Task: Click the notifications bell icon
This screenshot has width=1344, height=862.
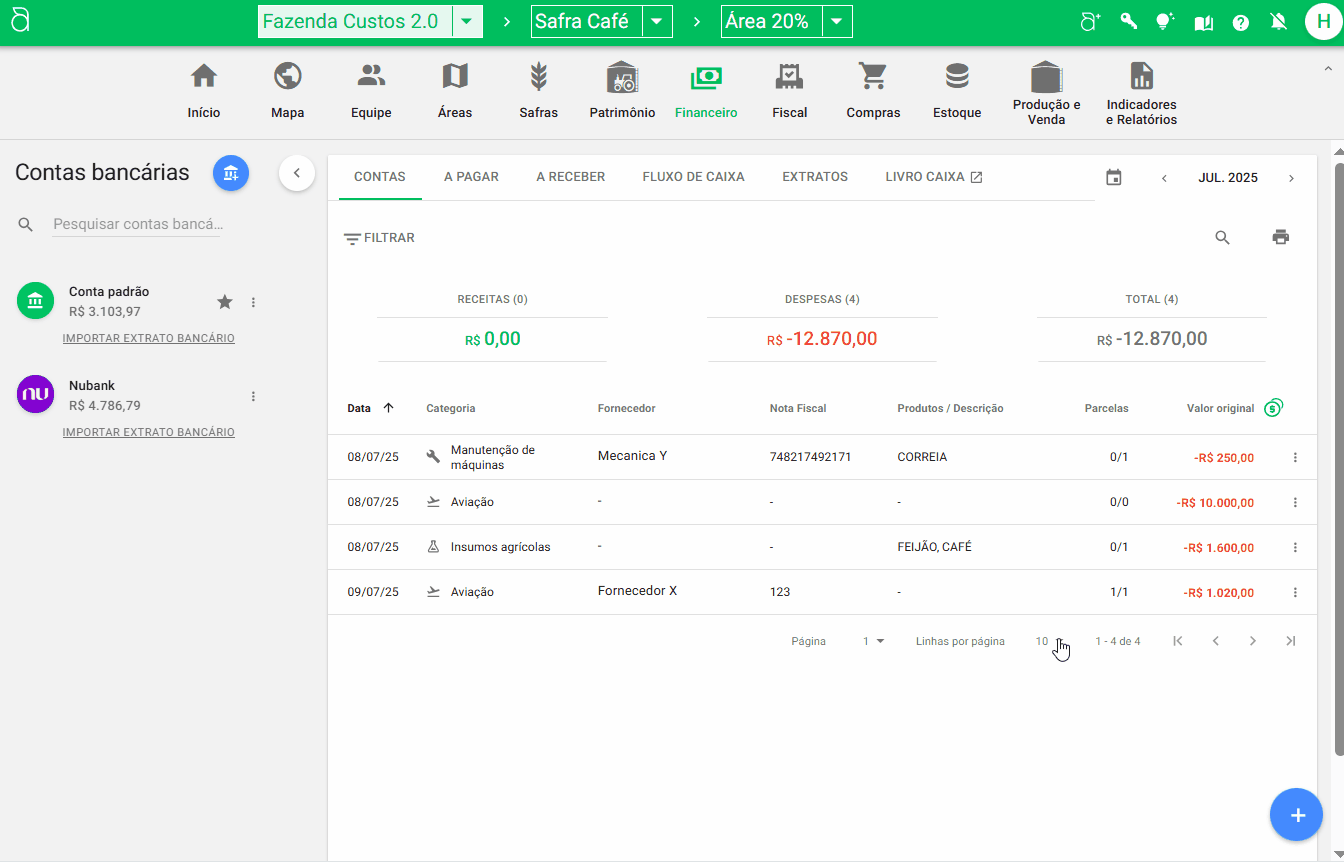Action: point(1278,22)
